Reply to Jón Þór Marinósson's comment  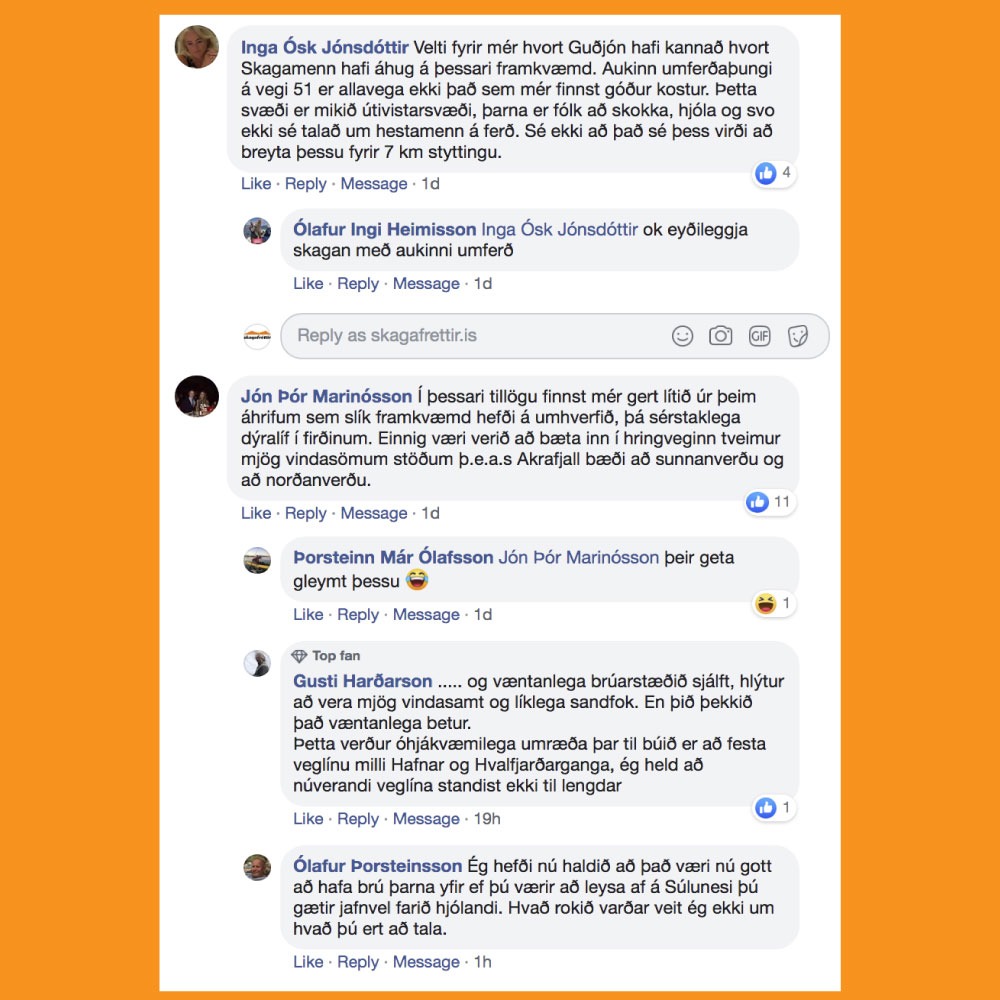(305, 513)
